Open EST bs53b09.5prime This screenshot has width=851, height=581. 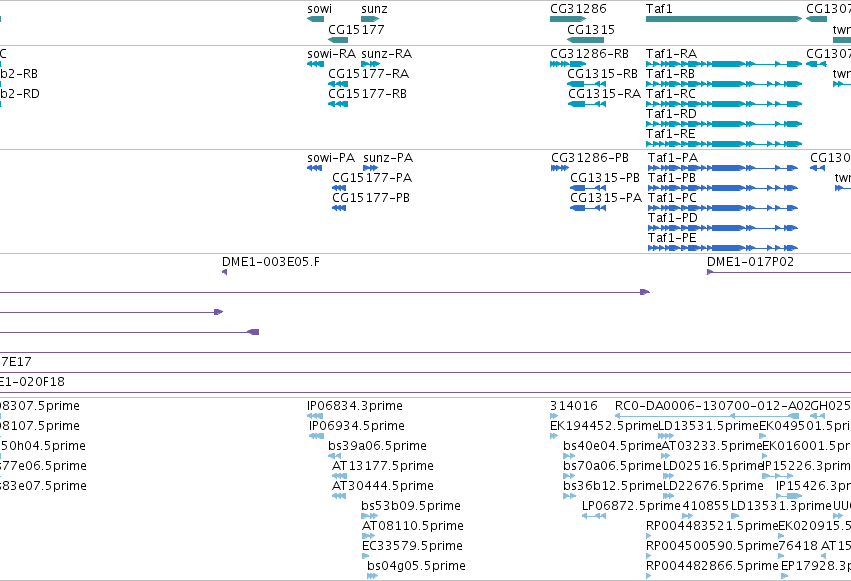(x=411, y=506)
